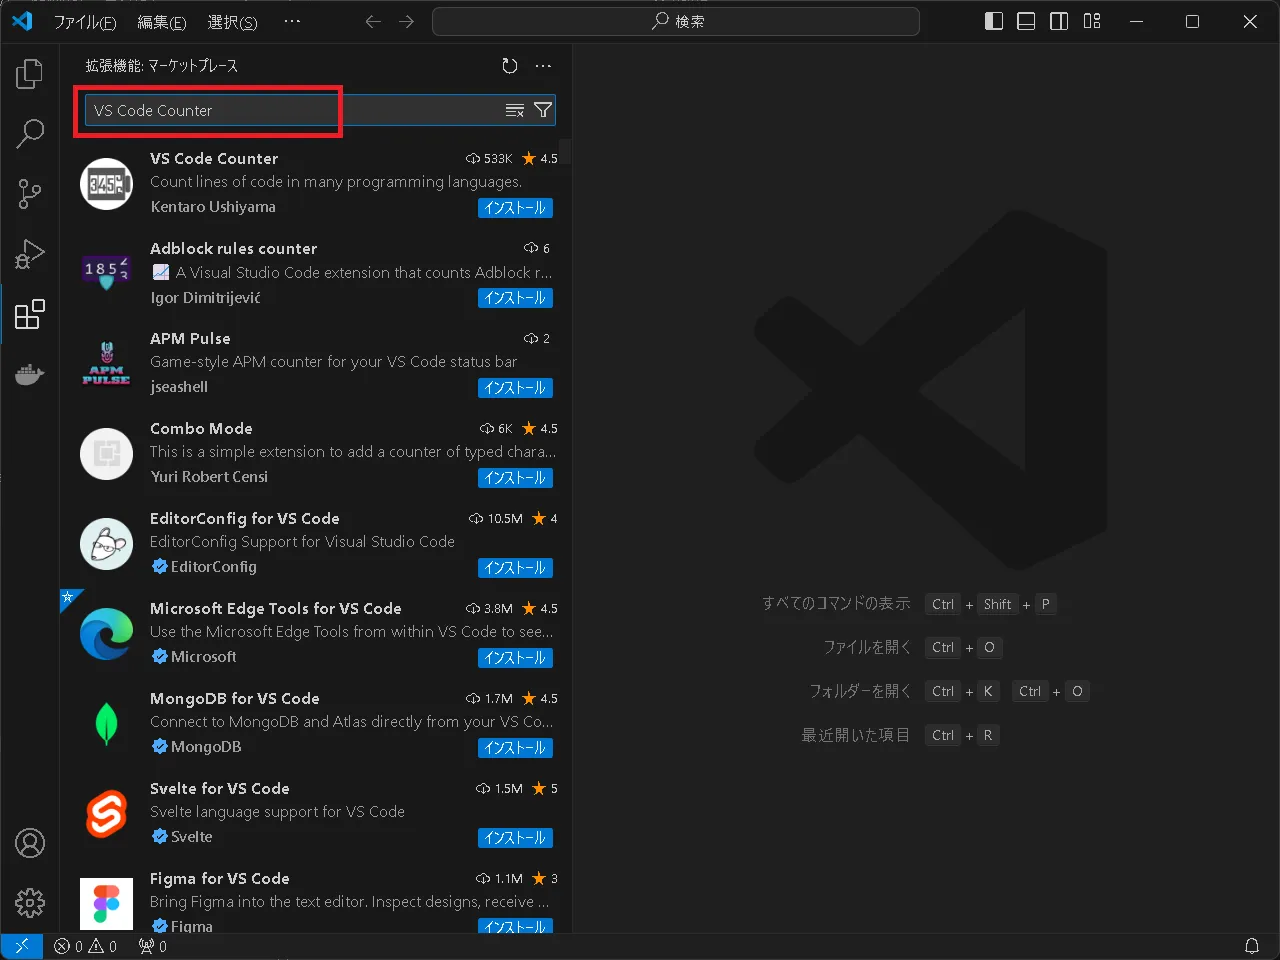The image size is (1280, 960).
Task: Install Microsoft Edge Tools for VS Code
Action: 515,658
